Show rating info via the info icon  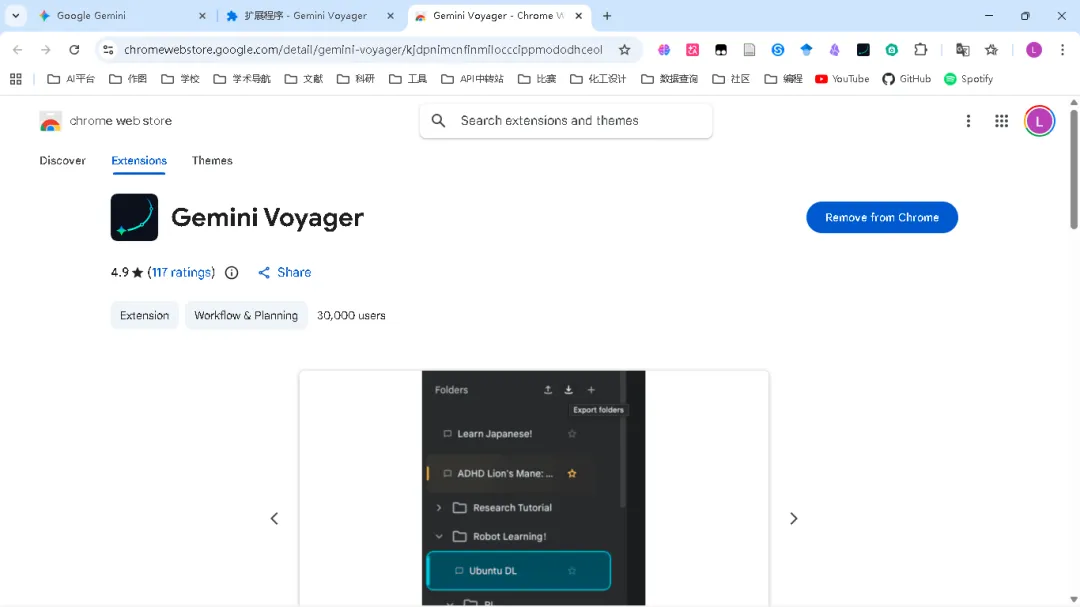(231, 273)
